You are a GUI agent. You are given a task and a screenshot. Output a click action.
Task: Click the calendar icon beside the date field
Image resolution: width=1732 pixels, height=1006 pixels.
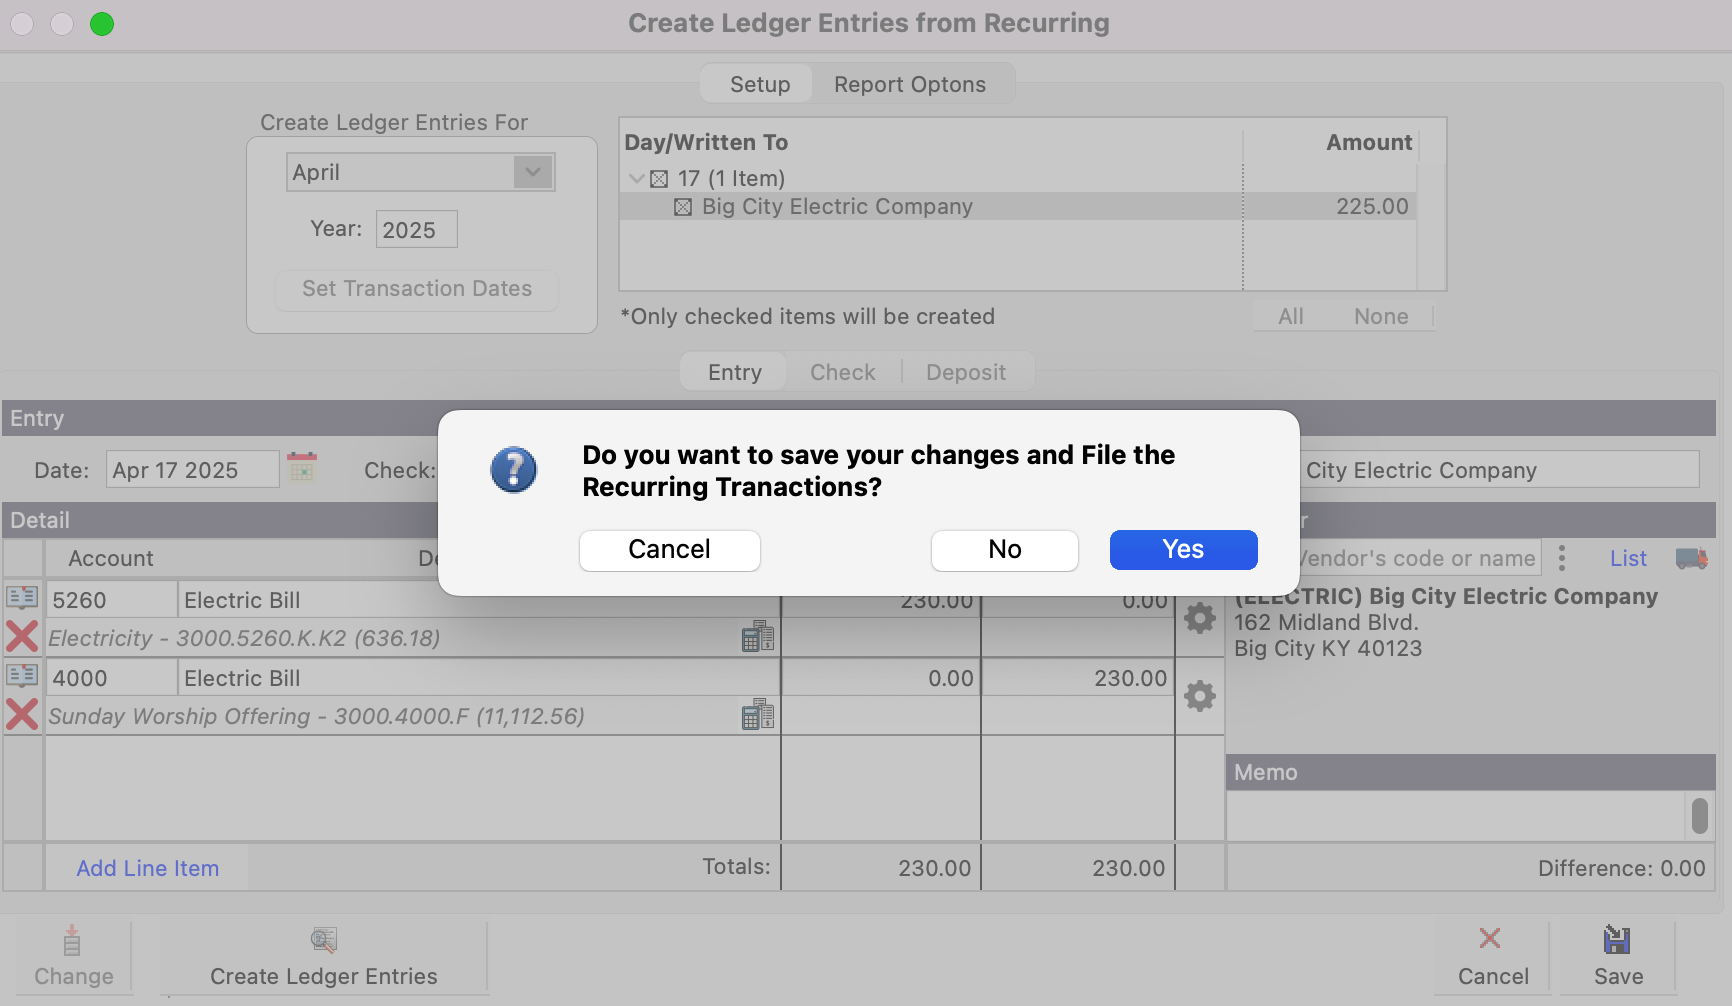[302, 468]
